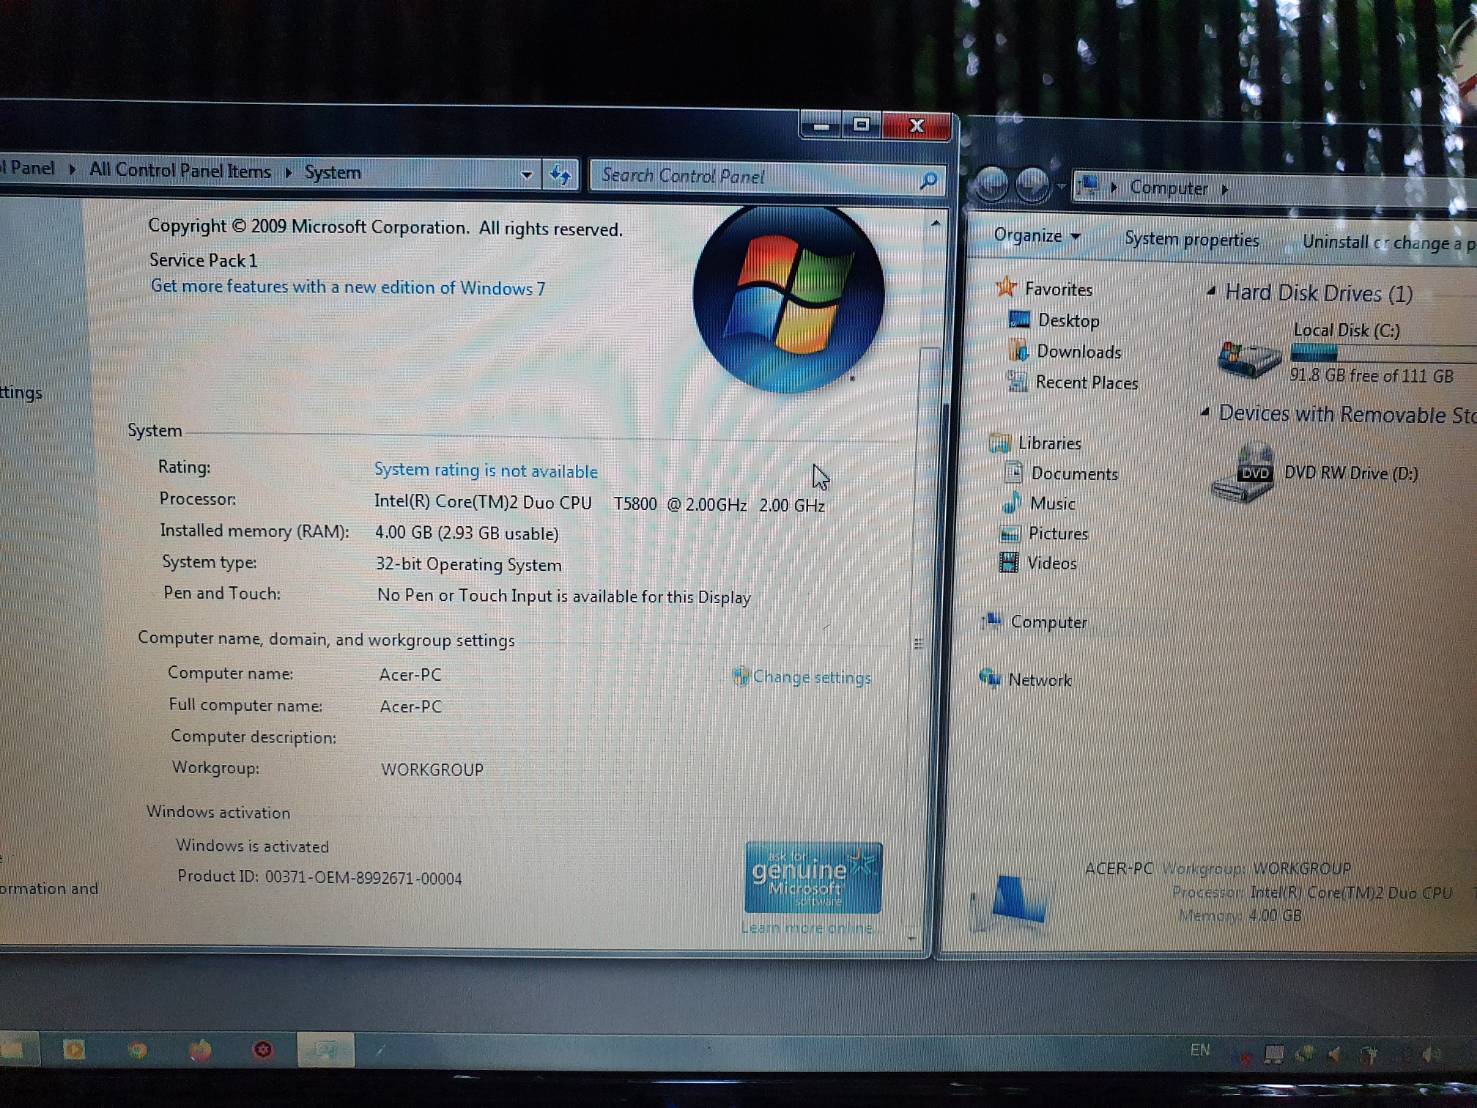Image resolution: width=1477 pixels, height=1108 pixels.
Task: Open the volume speaker icon in tray
Action: click(1432, 1054)
